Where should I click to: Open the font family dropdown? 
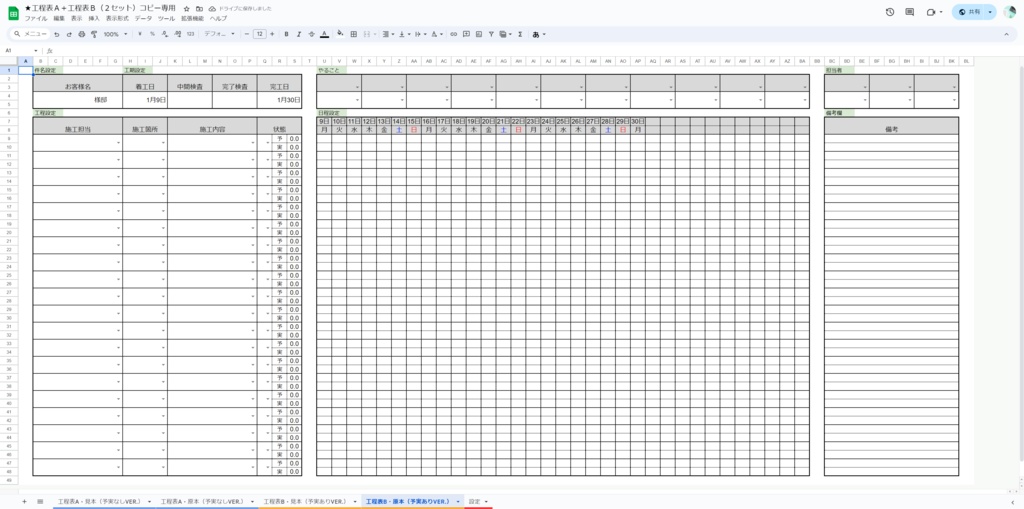(219, 34)
